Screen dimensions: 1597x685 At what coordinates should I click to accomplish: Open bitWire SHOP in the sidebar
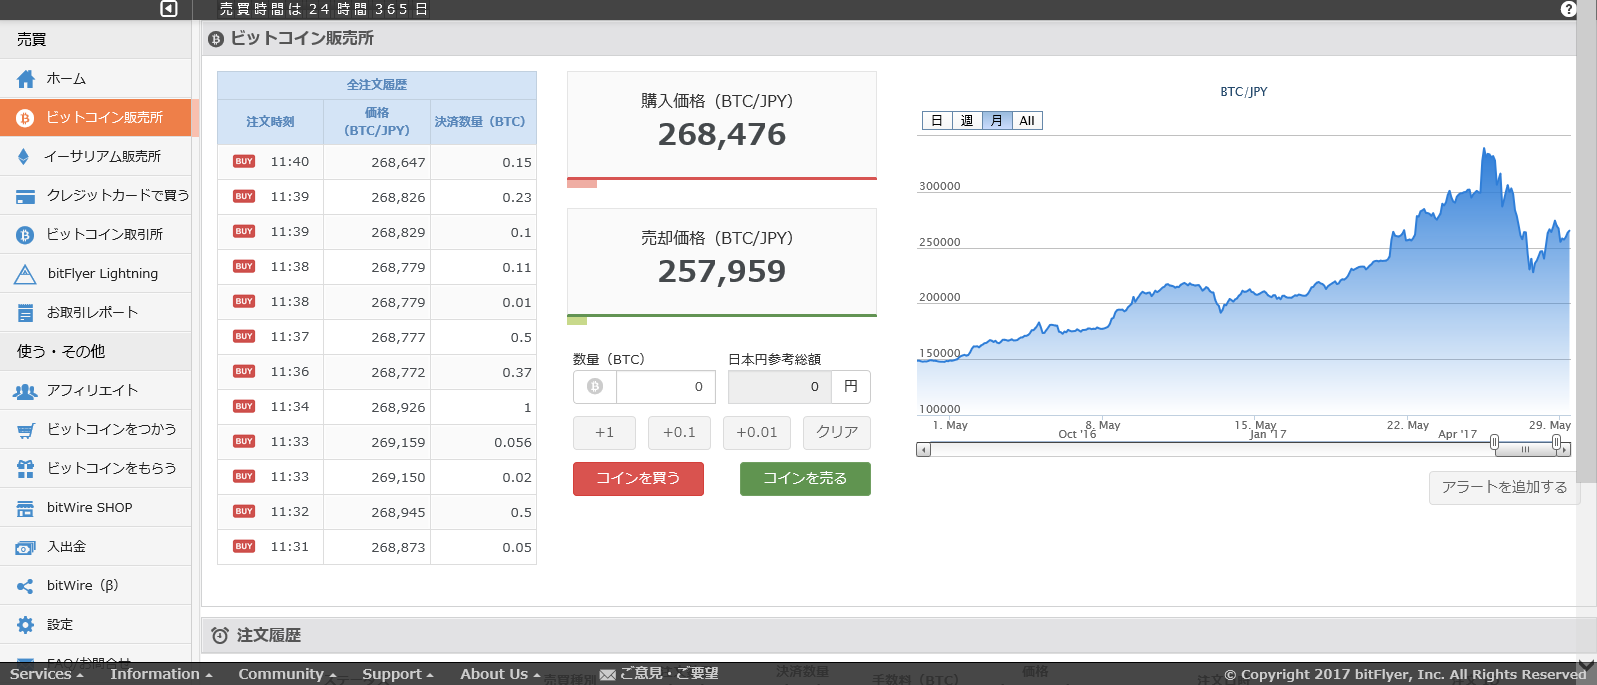click(x=89, y=507)
